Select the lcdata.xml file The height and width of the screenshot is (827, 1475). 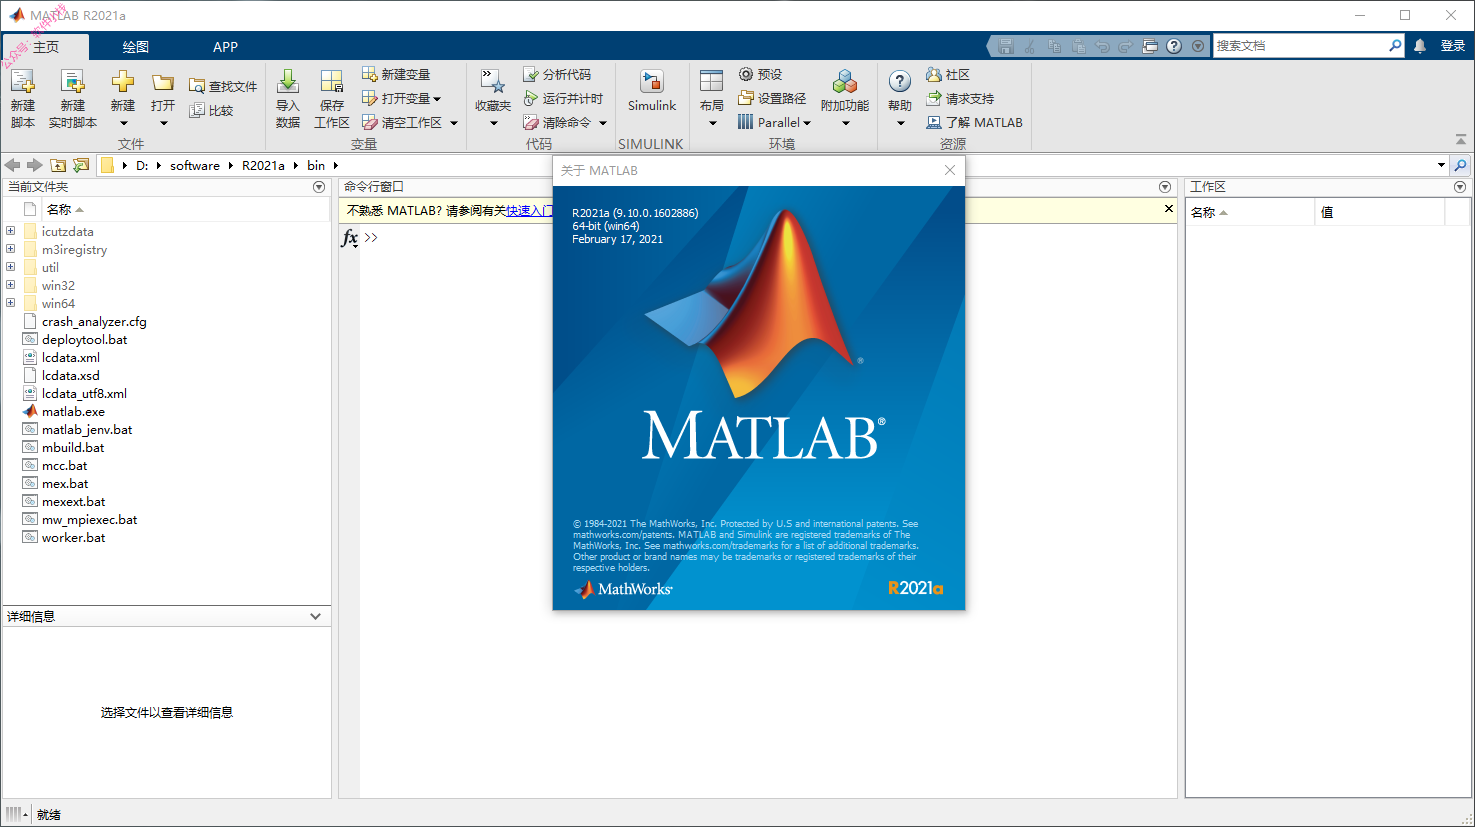(71, 357)
